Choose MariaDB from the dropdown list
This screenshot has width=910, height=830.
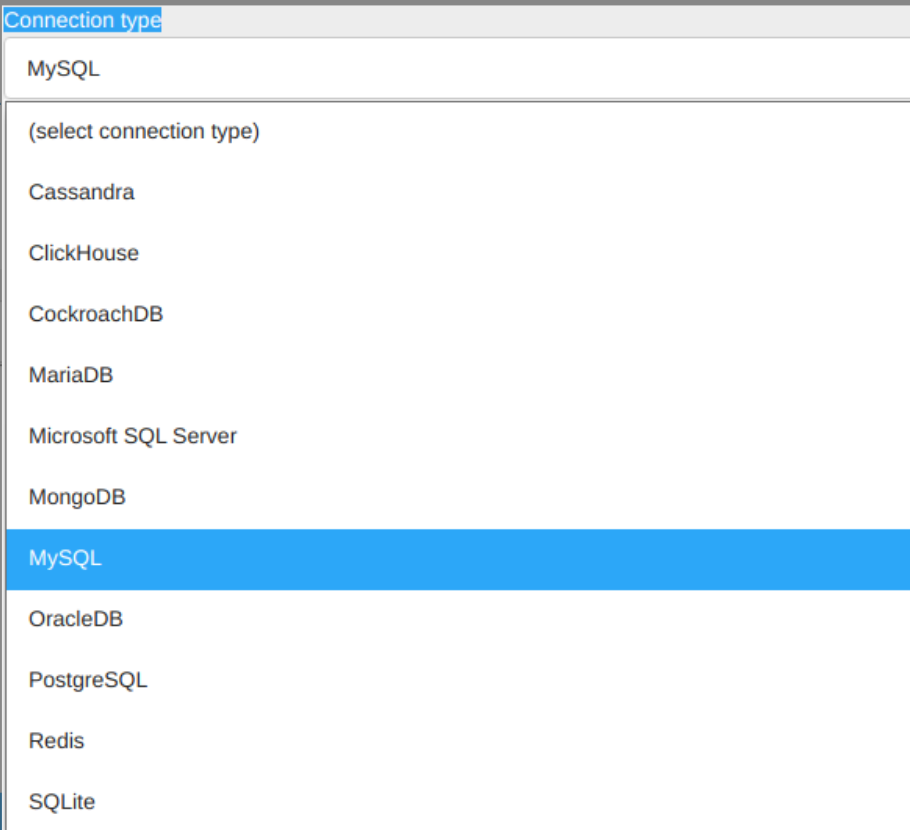pos(458,376)
